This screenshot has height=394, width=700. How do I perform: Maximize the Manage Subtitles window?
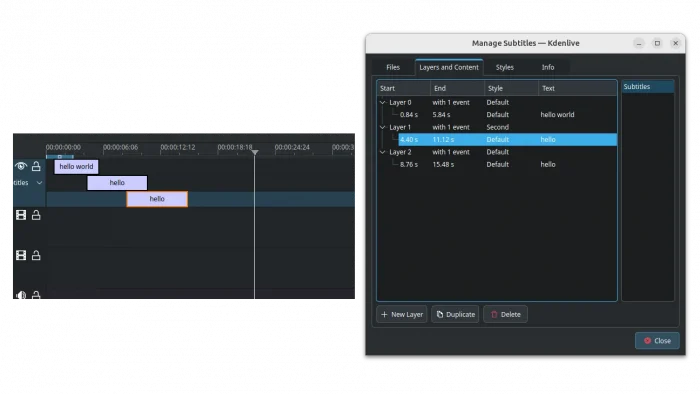657,43
